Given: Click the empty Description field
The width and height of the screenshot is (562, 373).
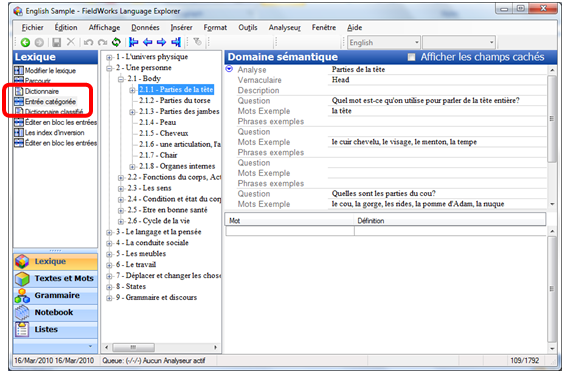Looking at the screenshot, I should tap(437, 91).
